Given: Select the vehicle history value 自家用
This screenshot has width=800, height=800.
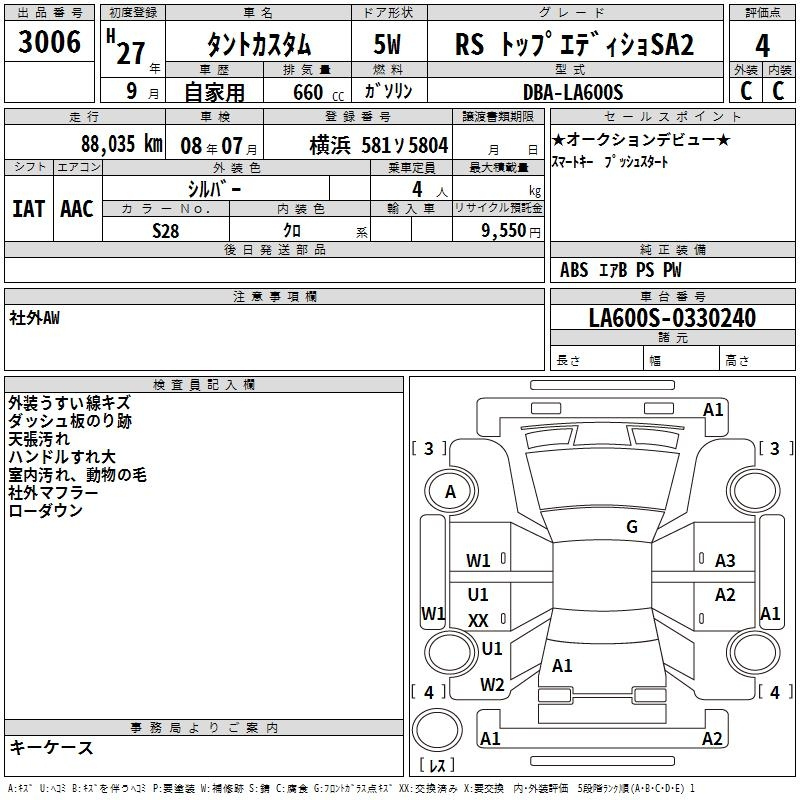Looking at the screenshot, I should pyautogui.click(x=214, y=92).
